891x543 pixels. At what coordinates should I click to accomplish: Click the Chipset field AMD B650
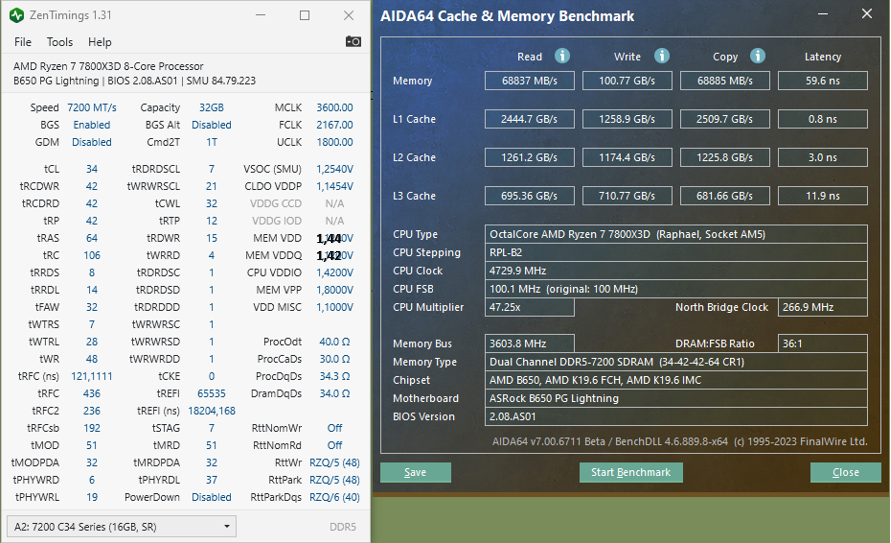tap(676, 380)
